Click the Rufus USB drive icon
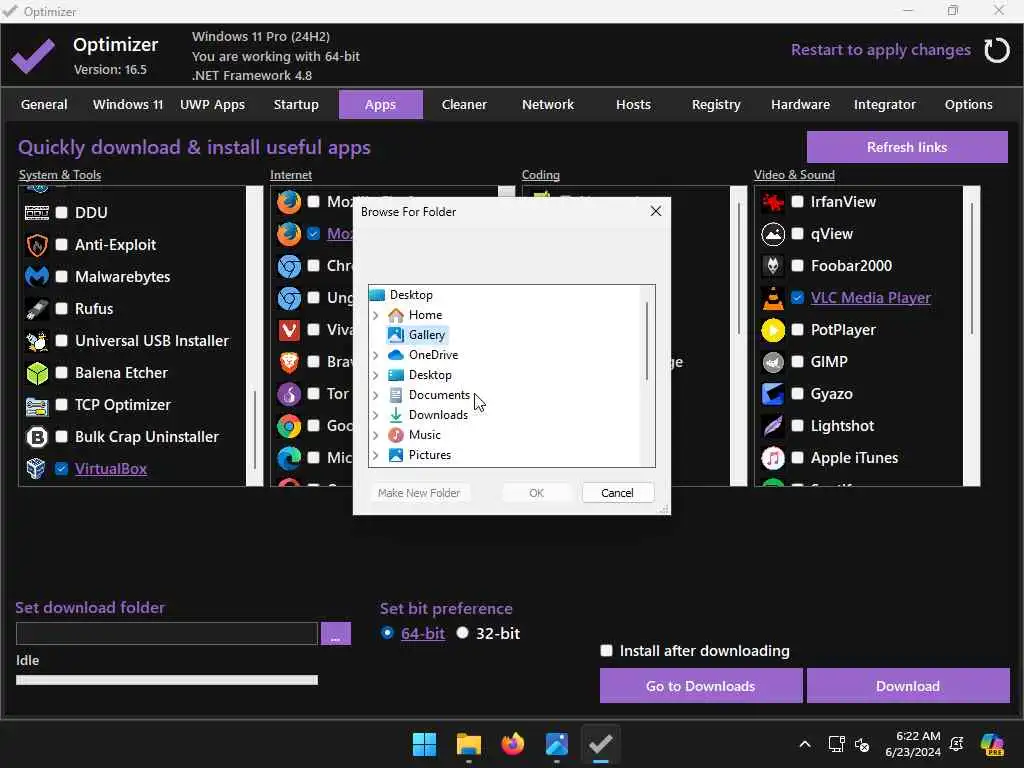The width and height of the screenshot is (1024, 768). pos(37,309)
